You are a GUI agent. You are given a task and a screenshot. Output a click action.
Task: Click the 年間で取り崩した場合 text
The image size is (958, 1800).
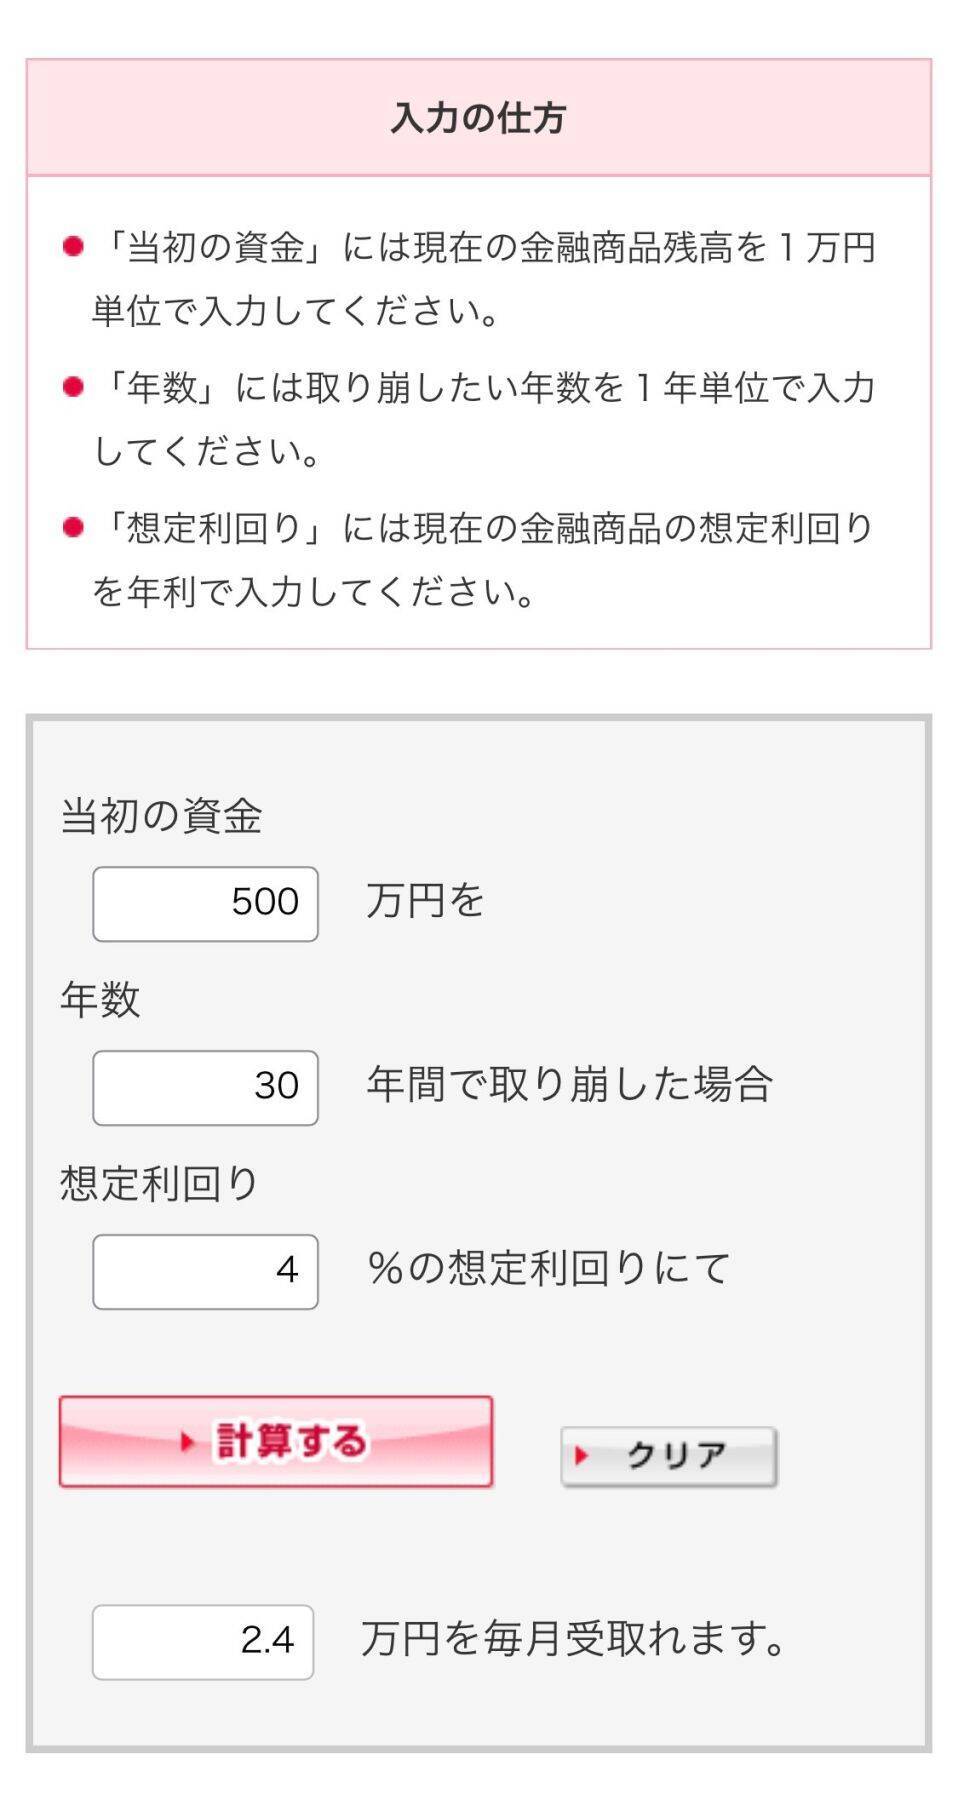click(569, 1084)
